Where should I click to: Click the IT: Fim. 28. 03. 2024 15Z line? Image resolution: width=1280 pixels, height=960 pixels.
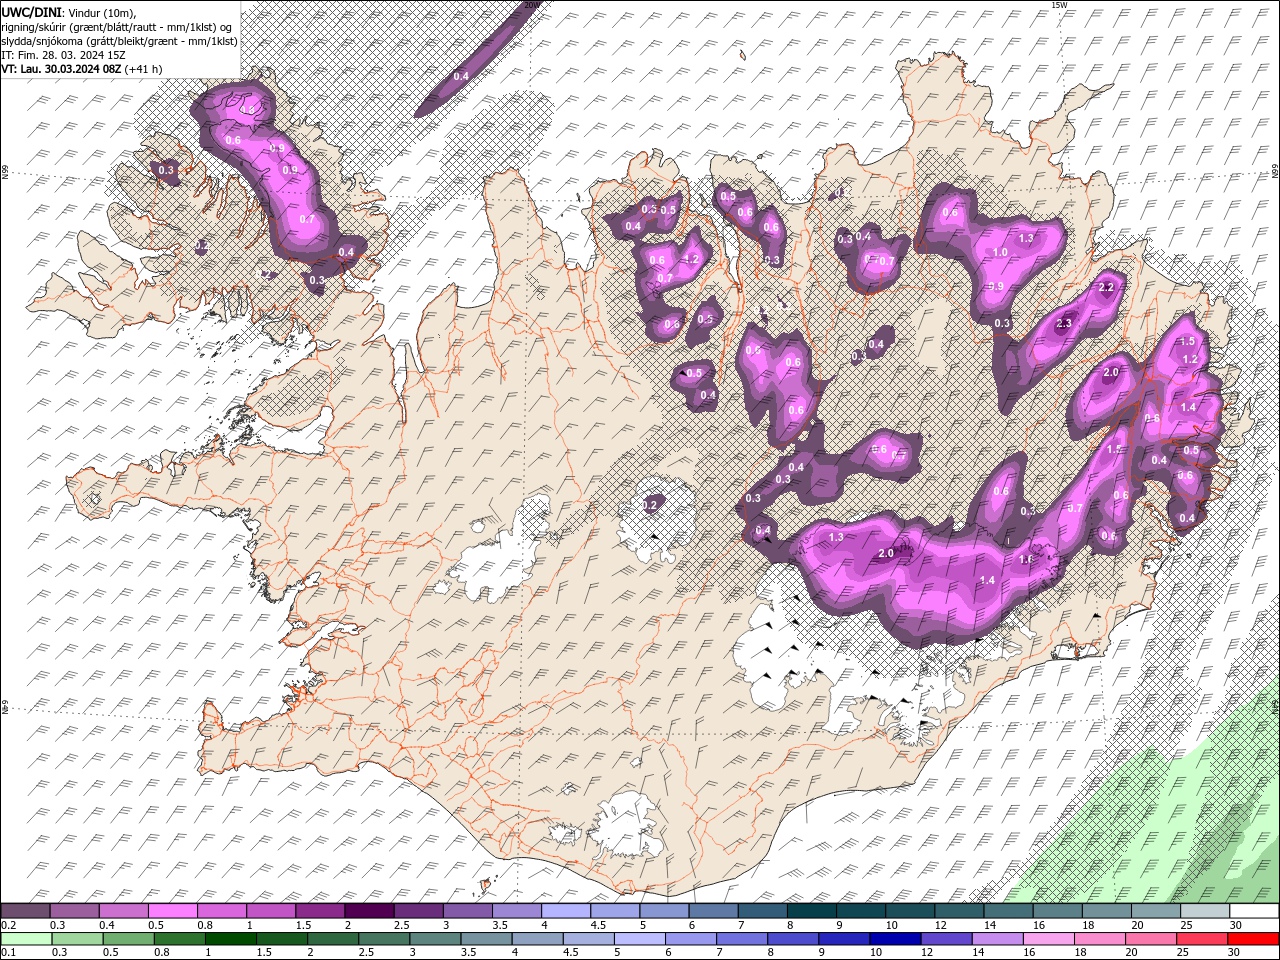pos(63,54)
